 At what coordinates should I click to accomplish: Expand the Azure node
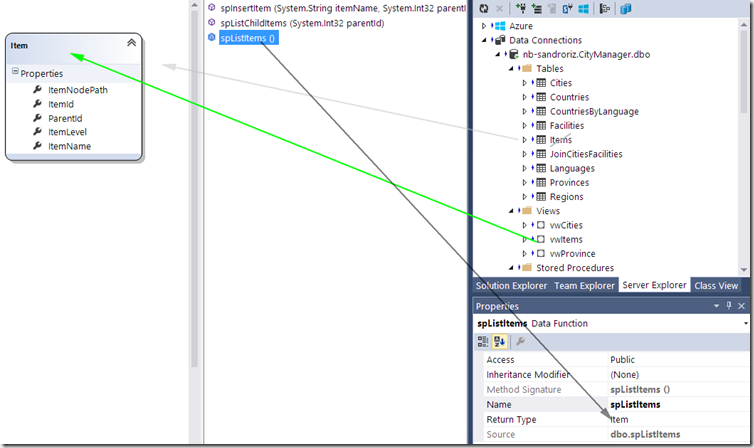(485, 25)
